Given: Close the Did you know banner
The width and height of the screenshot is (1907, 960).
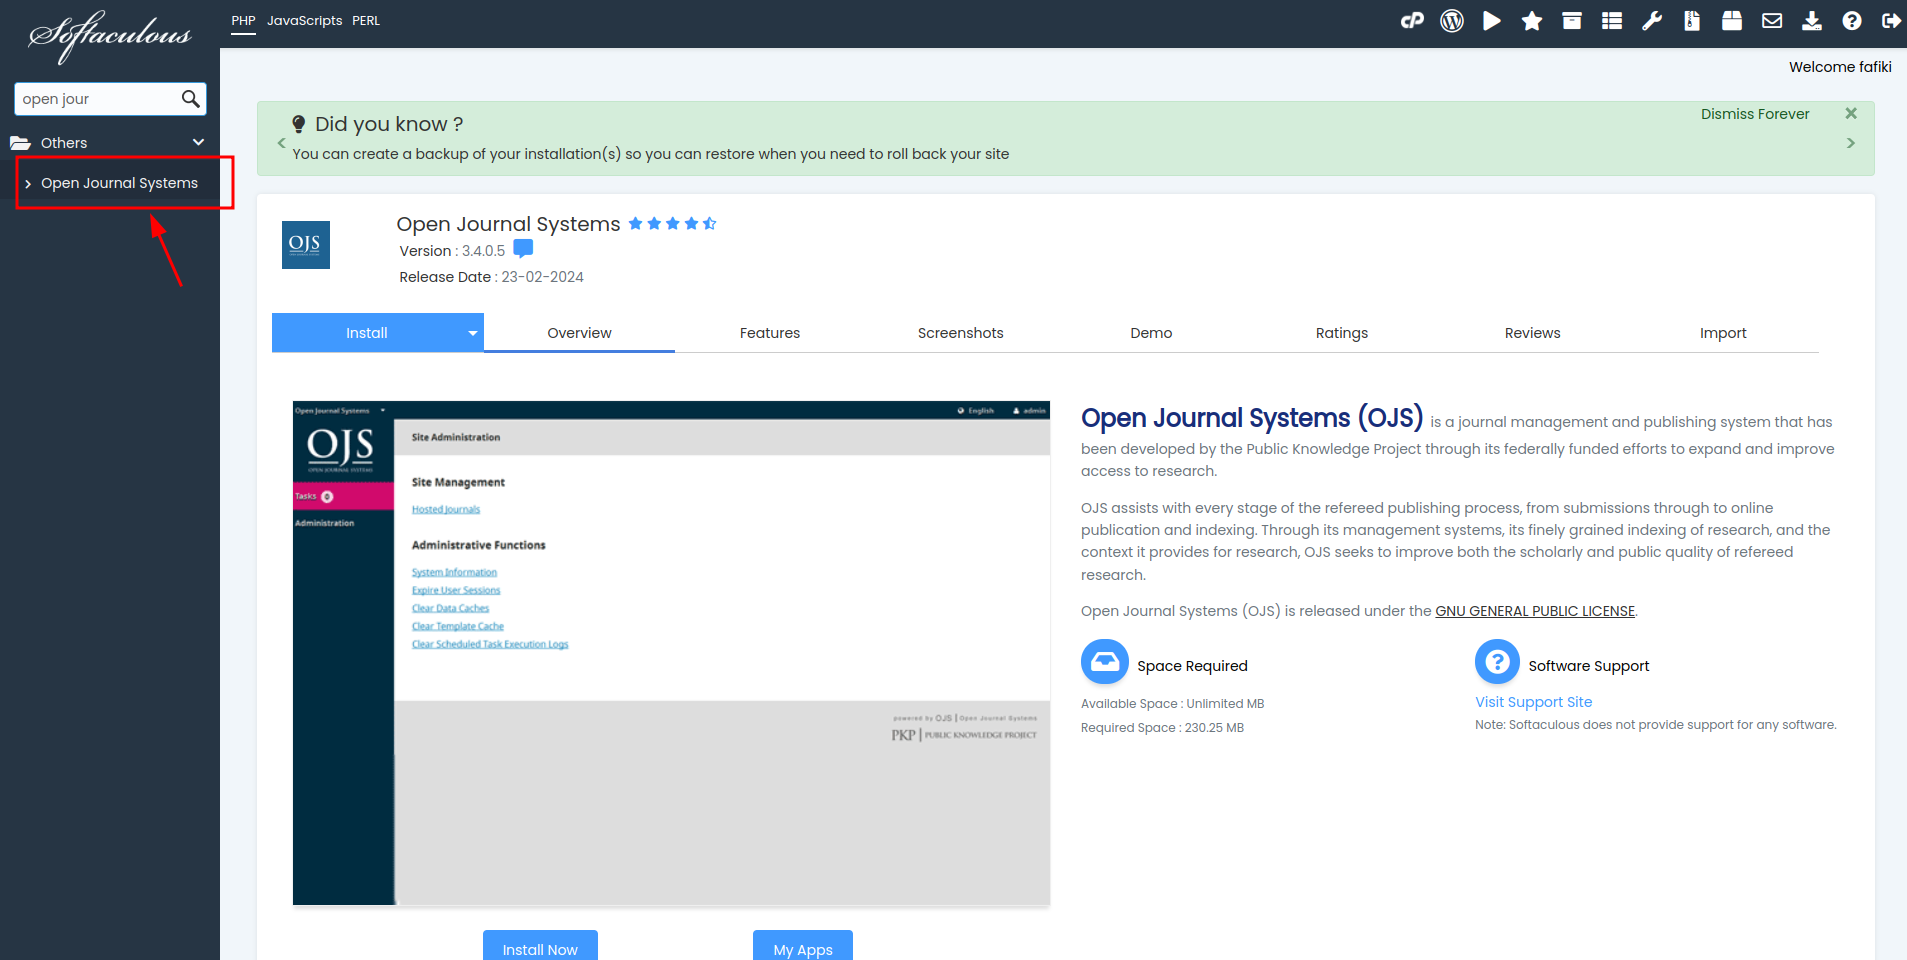Looking at the screenshot, I should click(x=1851, y=114).
